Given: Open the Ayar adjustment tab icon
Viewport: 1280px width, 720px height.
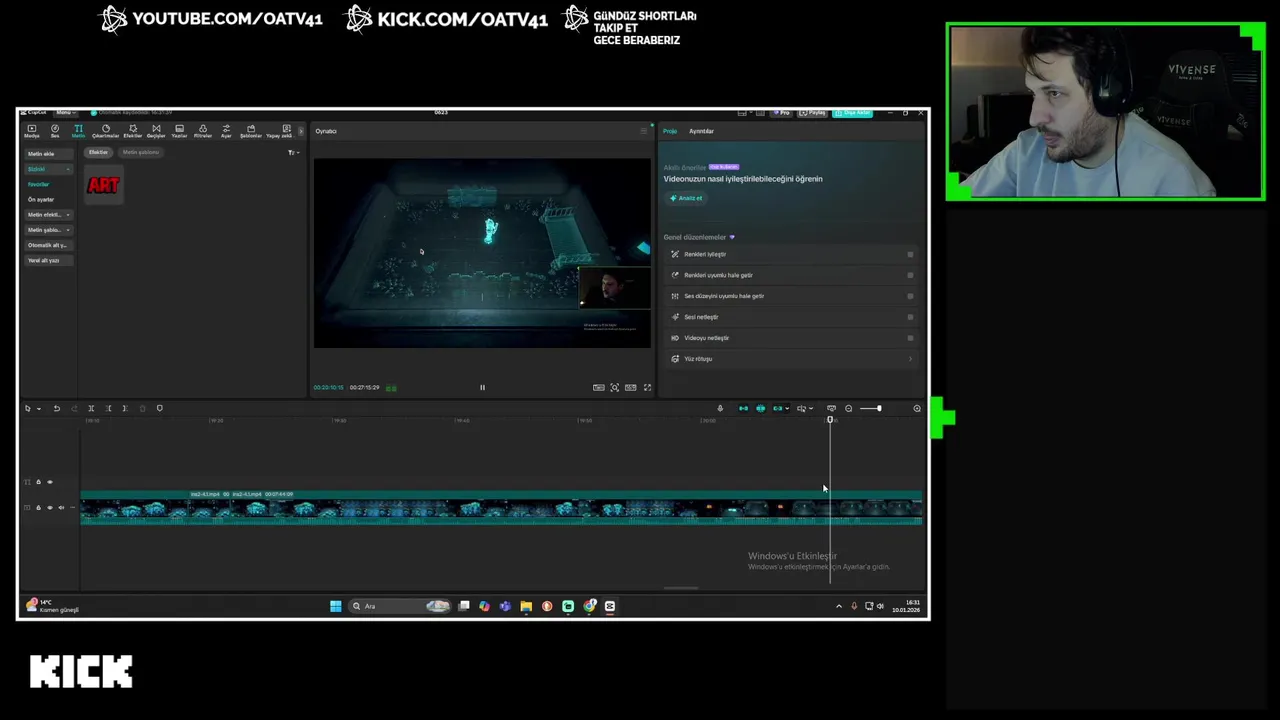Looking at the screenshot, I should (x=226, y=131).
